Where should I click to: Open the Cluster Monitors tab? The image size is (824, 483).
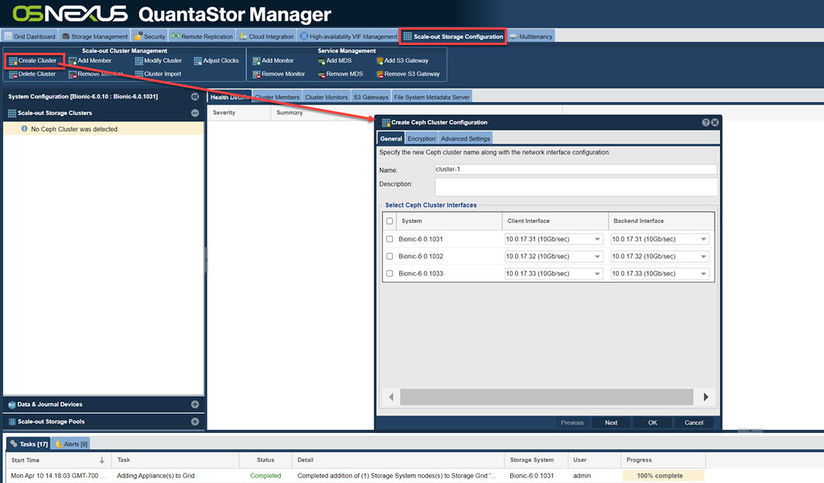(326, 97)
